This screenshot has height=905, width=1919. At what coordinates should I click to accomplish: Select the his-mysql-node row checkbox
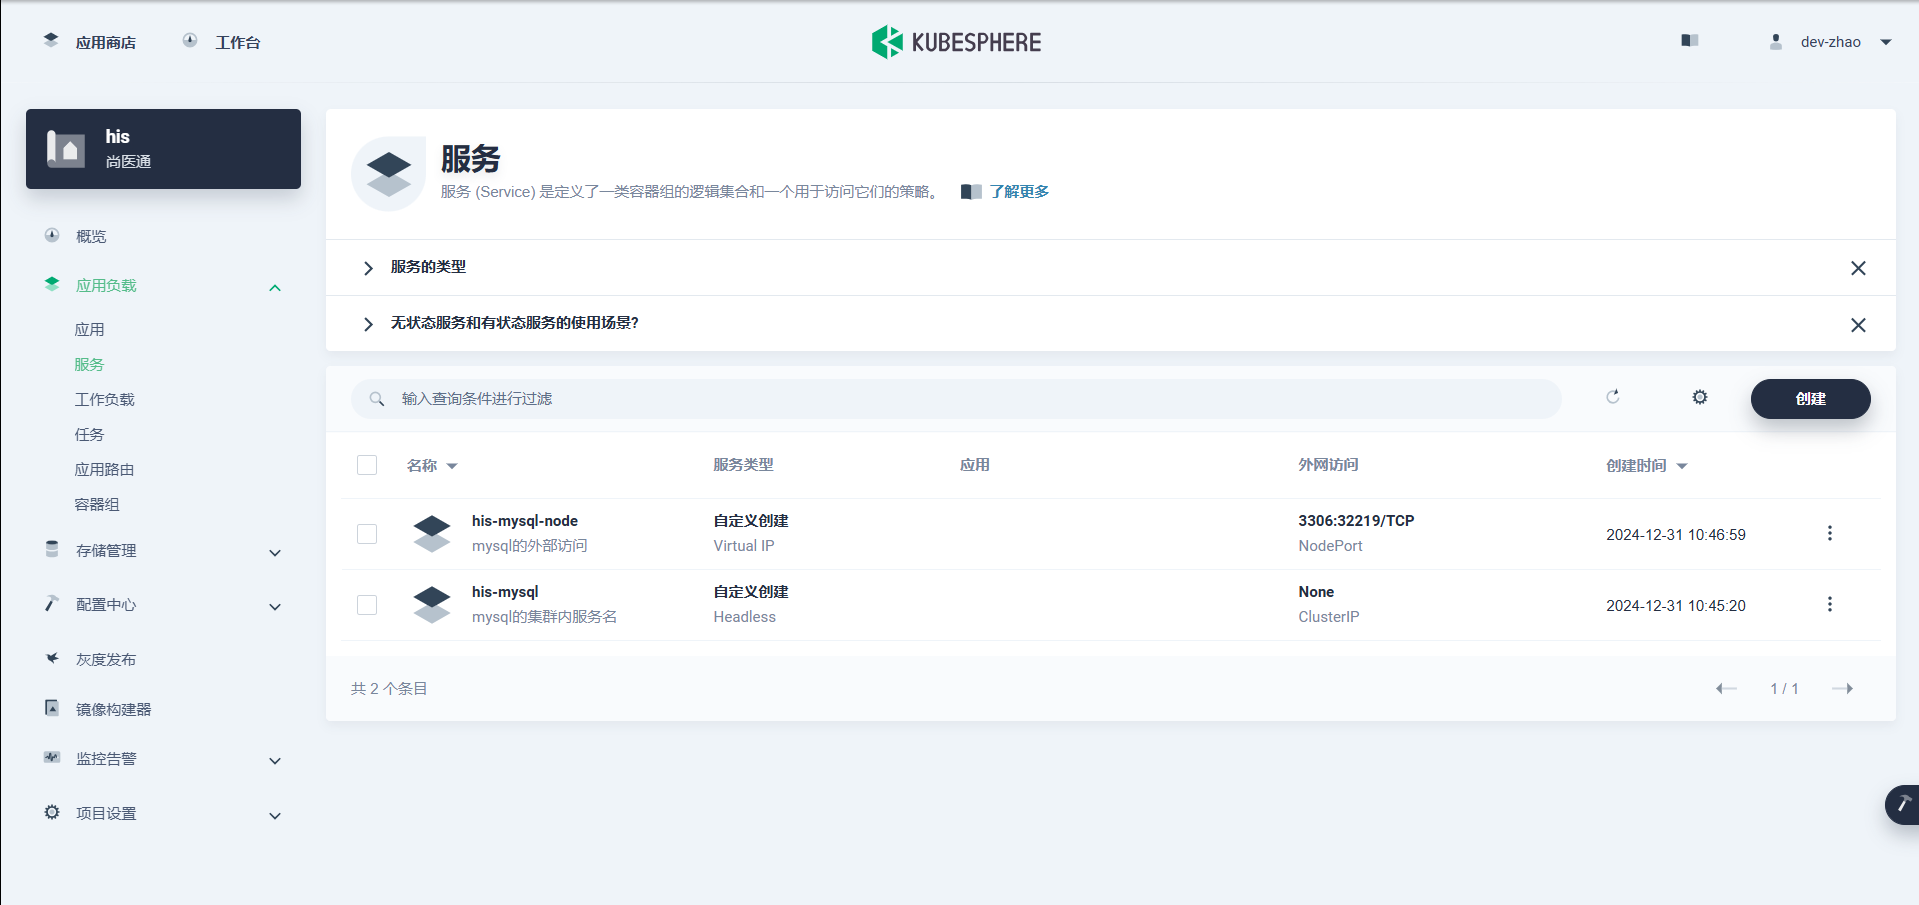[x=367, y=534]
